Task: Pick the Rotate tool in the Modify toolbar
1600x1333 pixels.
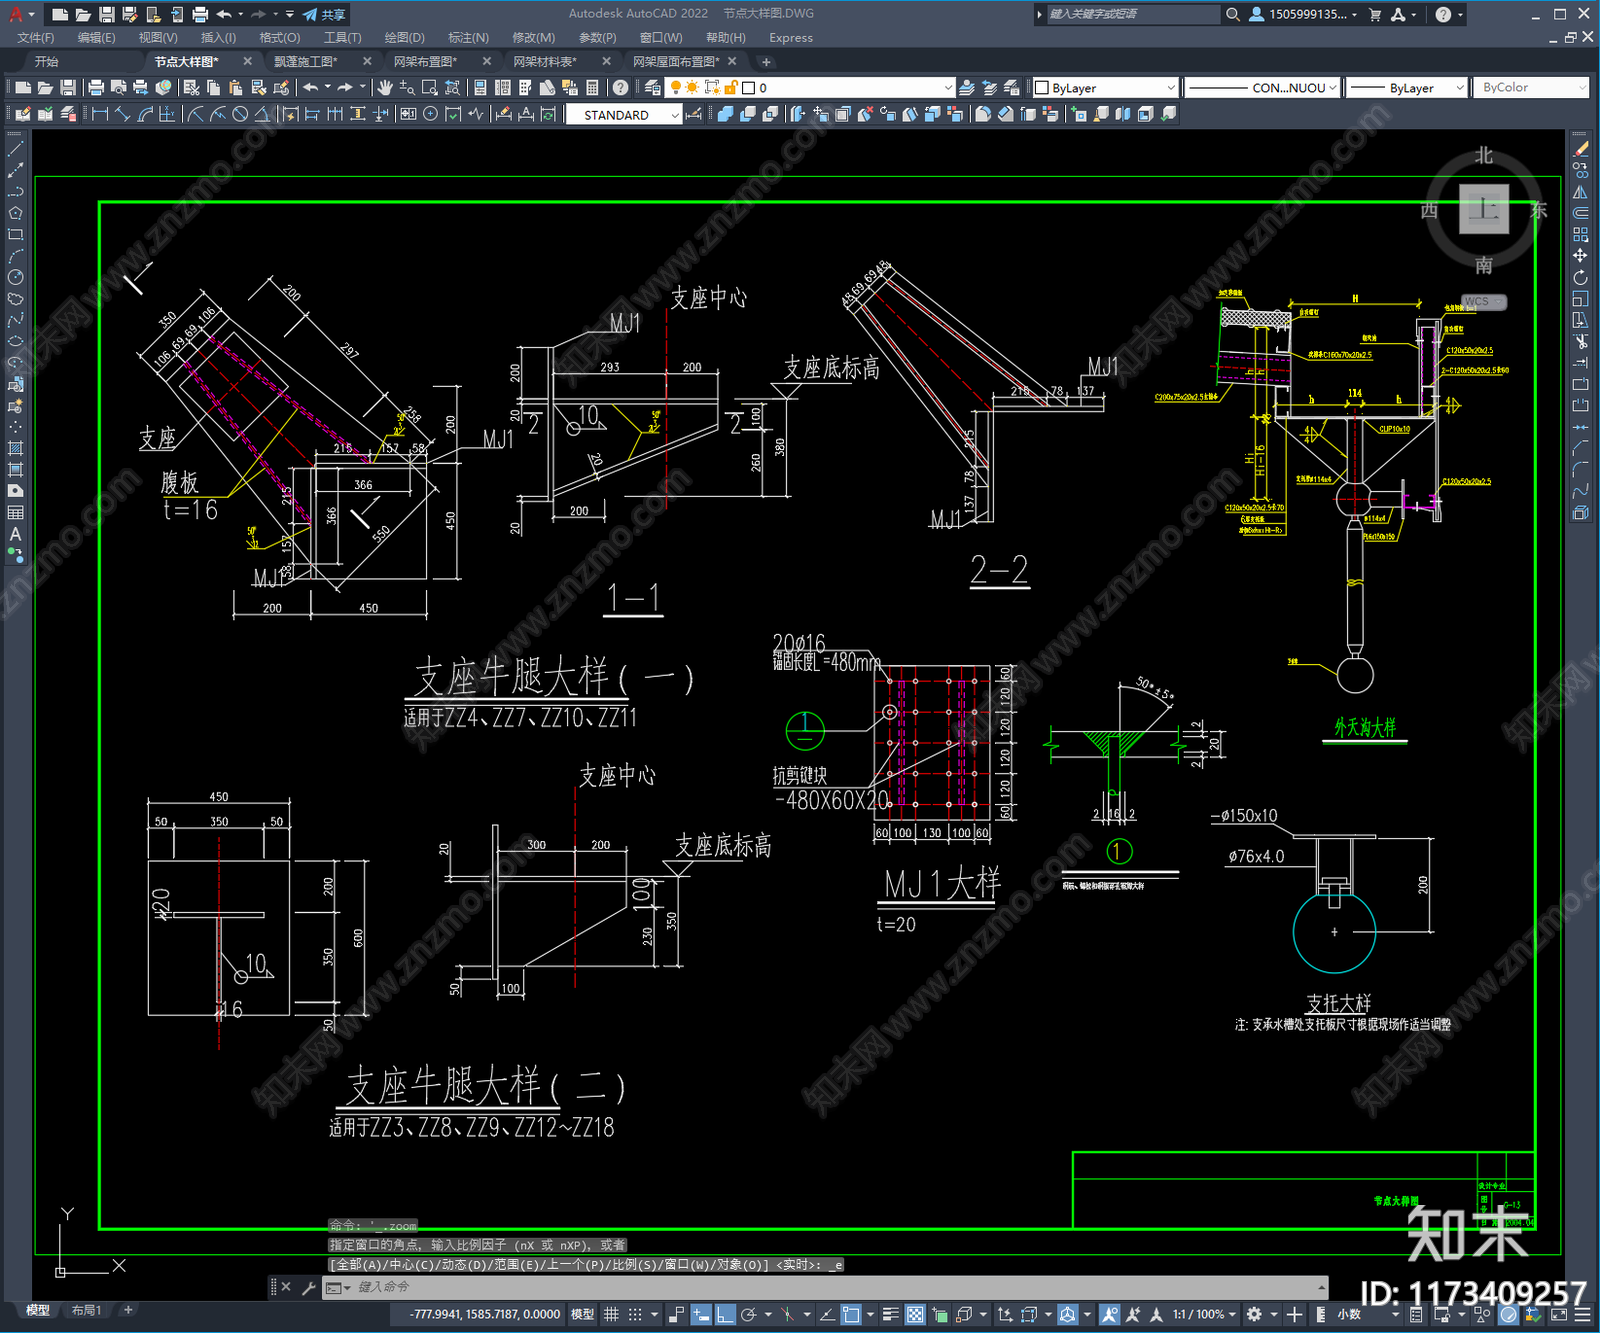Action: [1580, 277]
